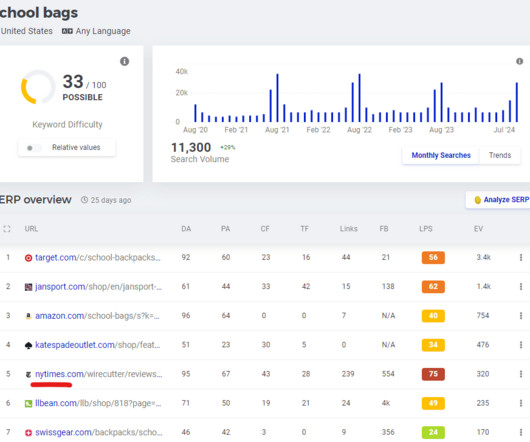
Task: Sort by the PA column header
Action: point(225,229)
